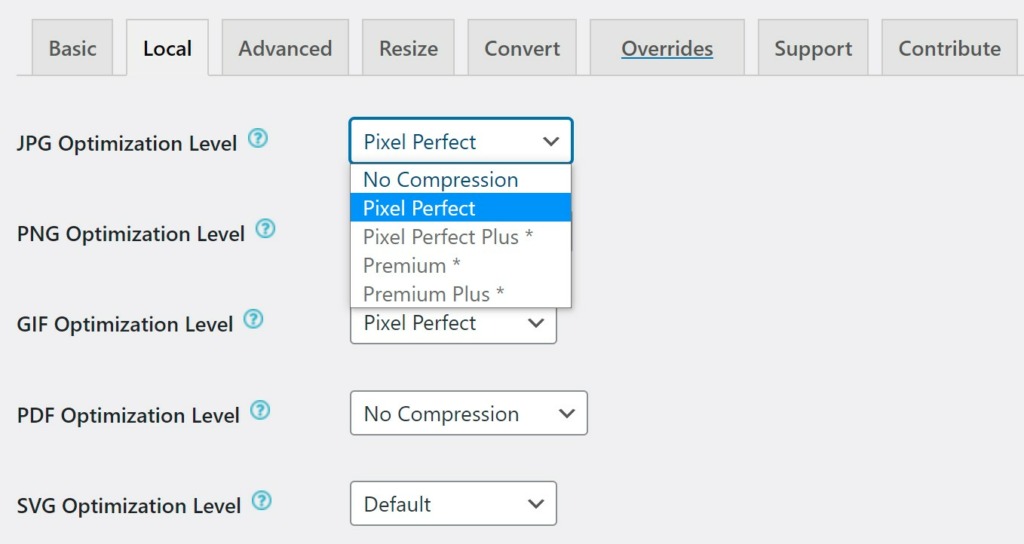Collapse the JPG Optimization Level dropdown
Viewport: 1024px width, 544px height.
click(461, 141)
